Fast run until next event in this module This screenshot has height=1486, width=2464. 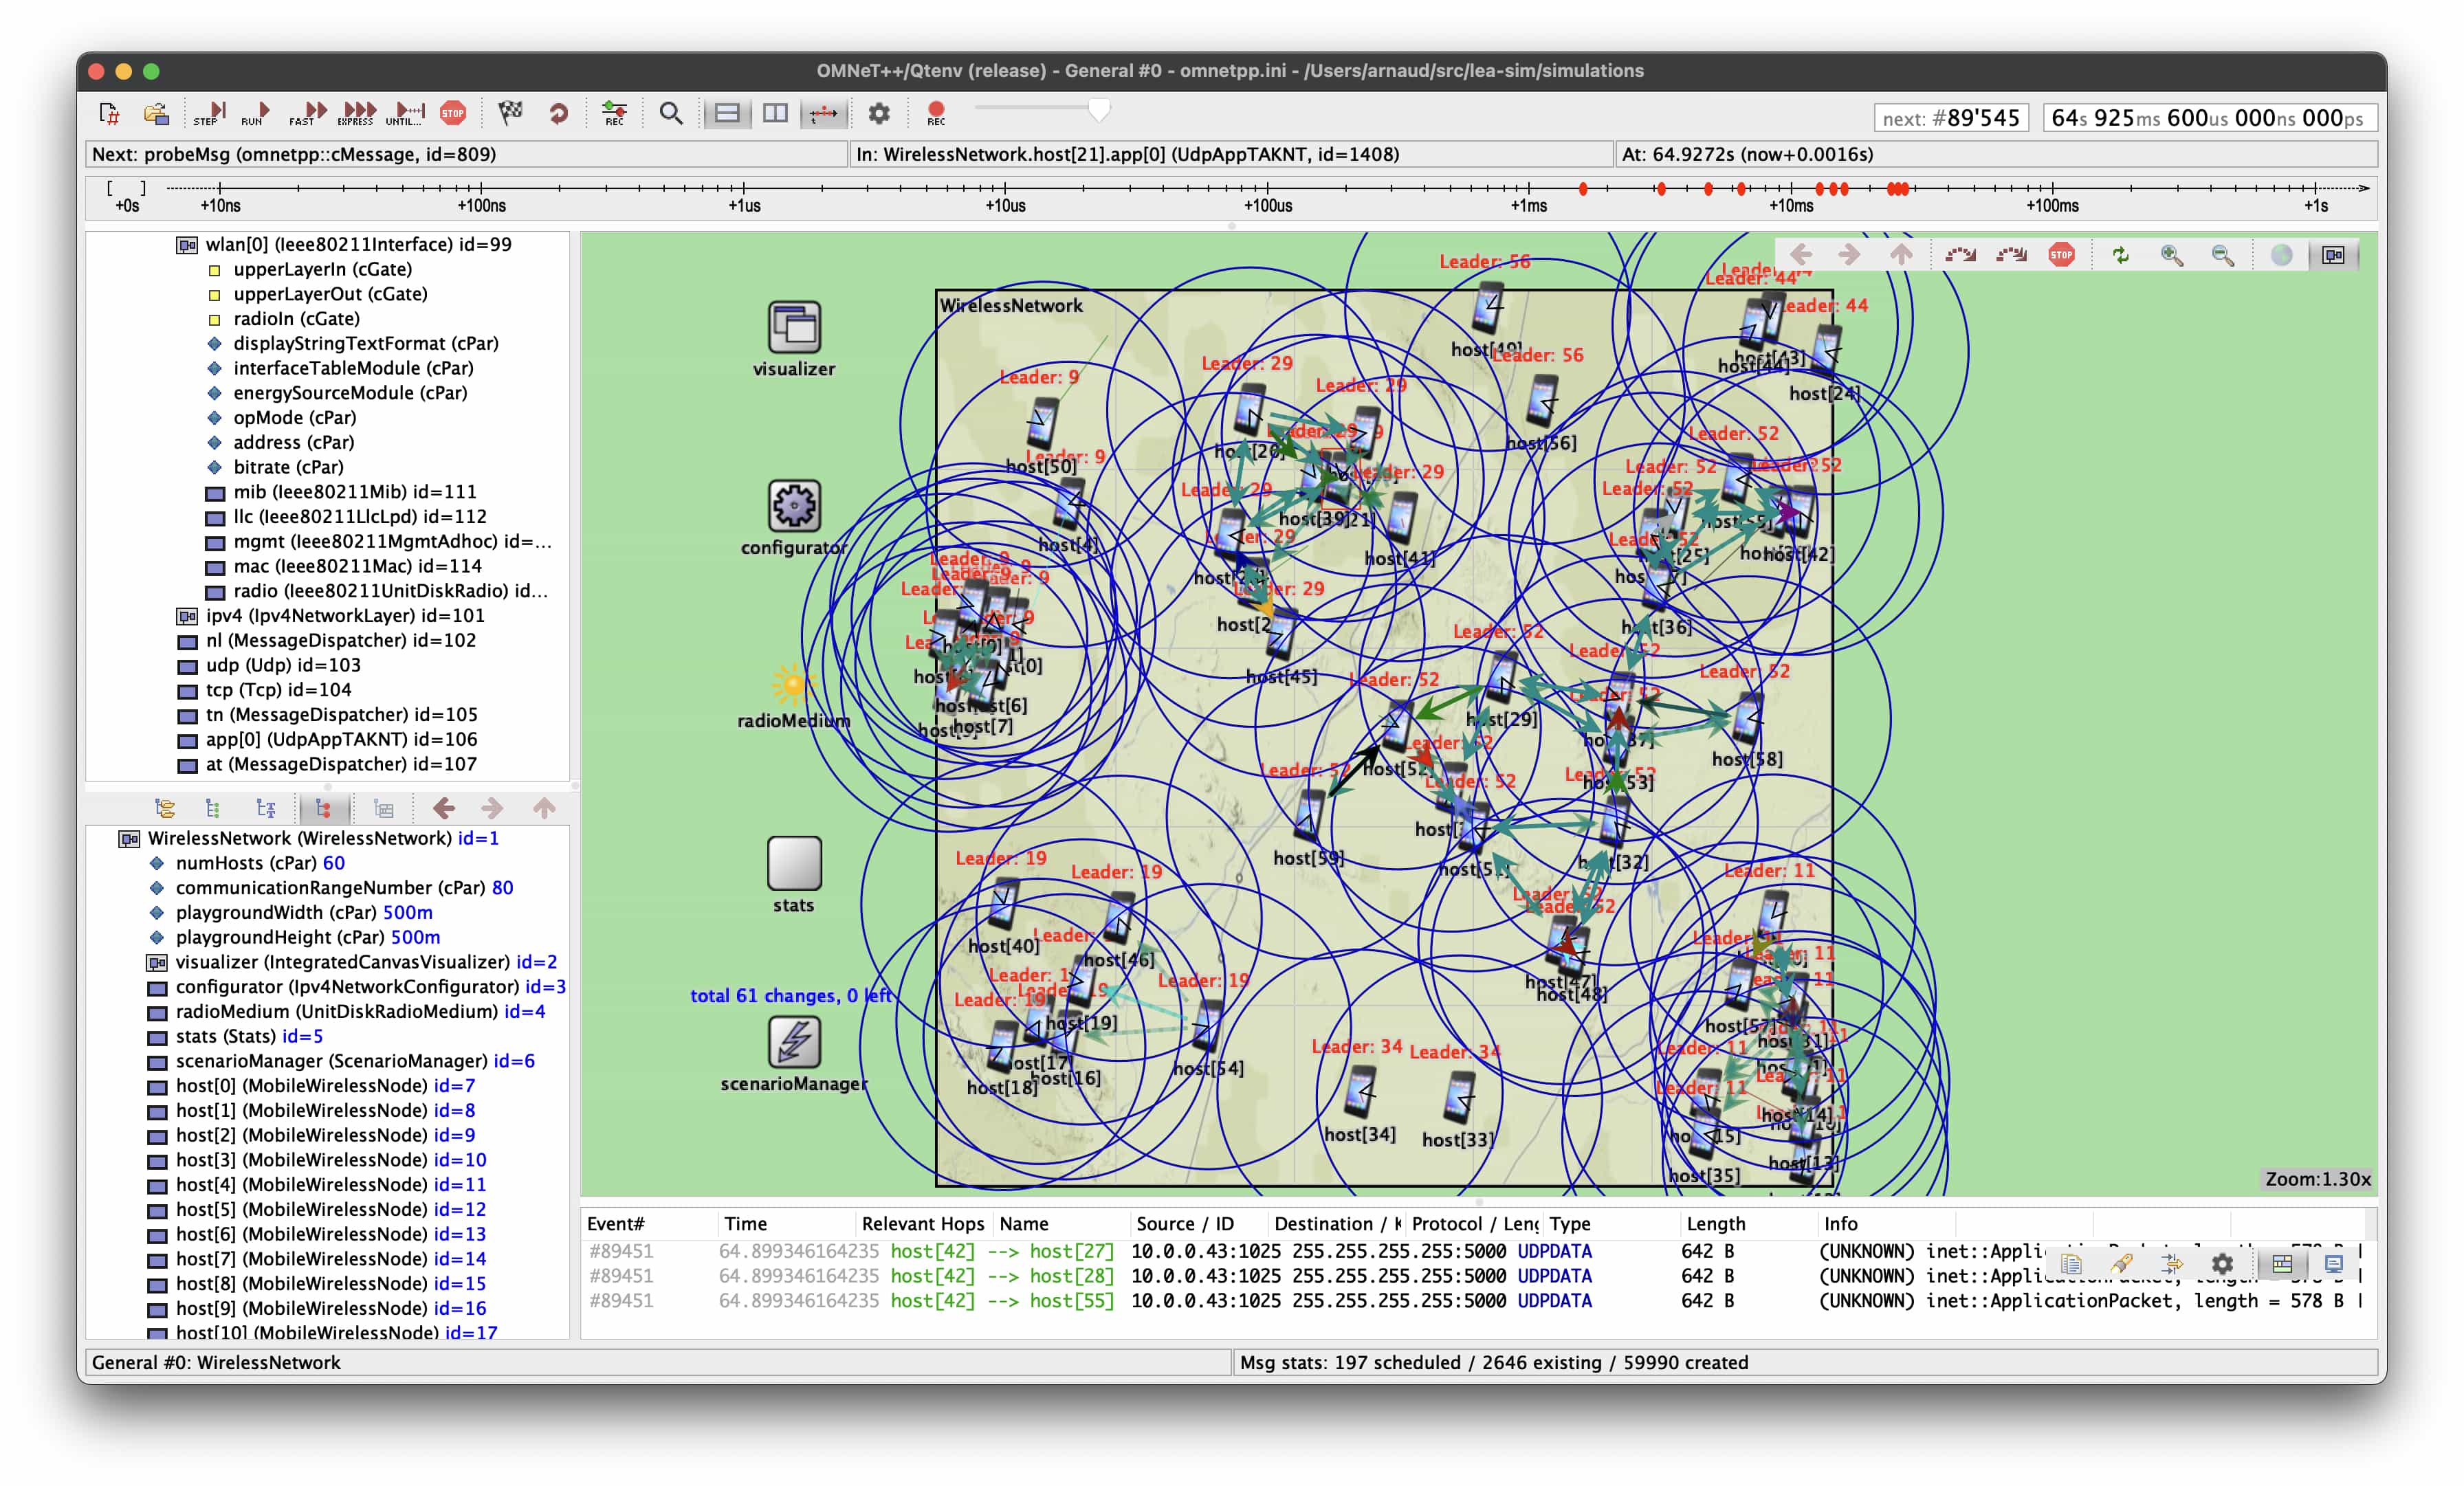[2010, 255]
